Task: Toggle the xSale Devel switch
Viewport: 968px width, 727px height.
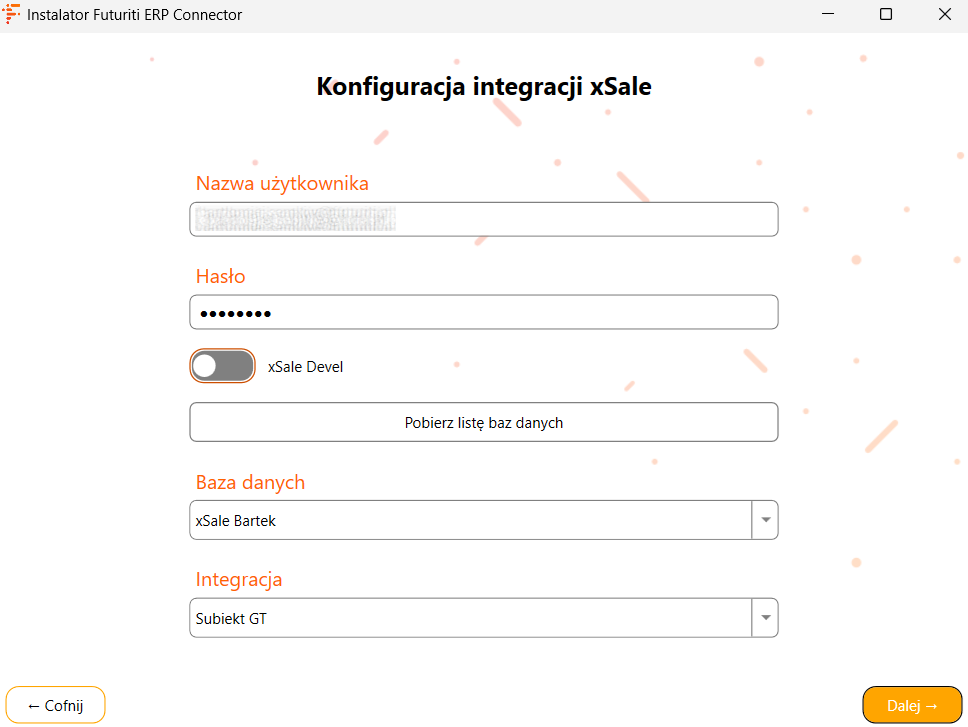Action: (222, 366)
